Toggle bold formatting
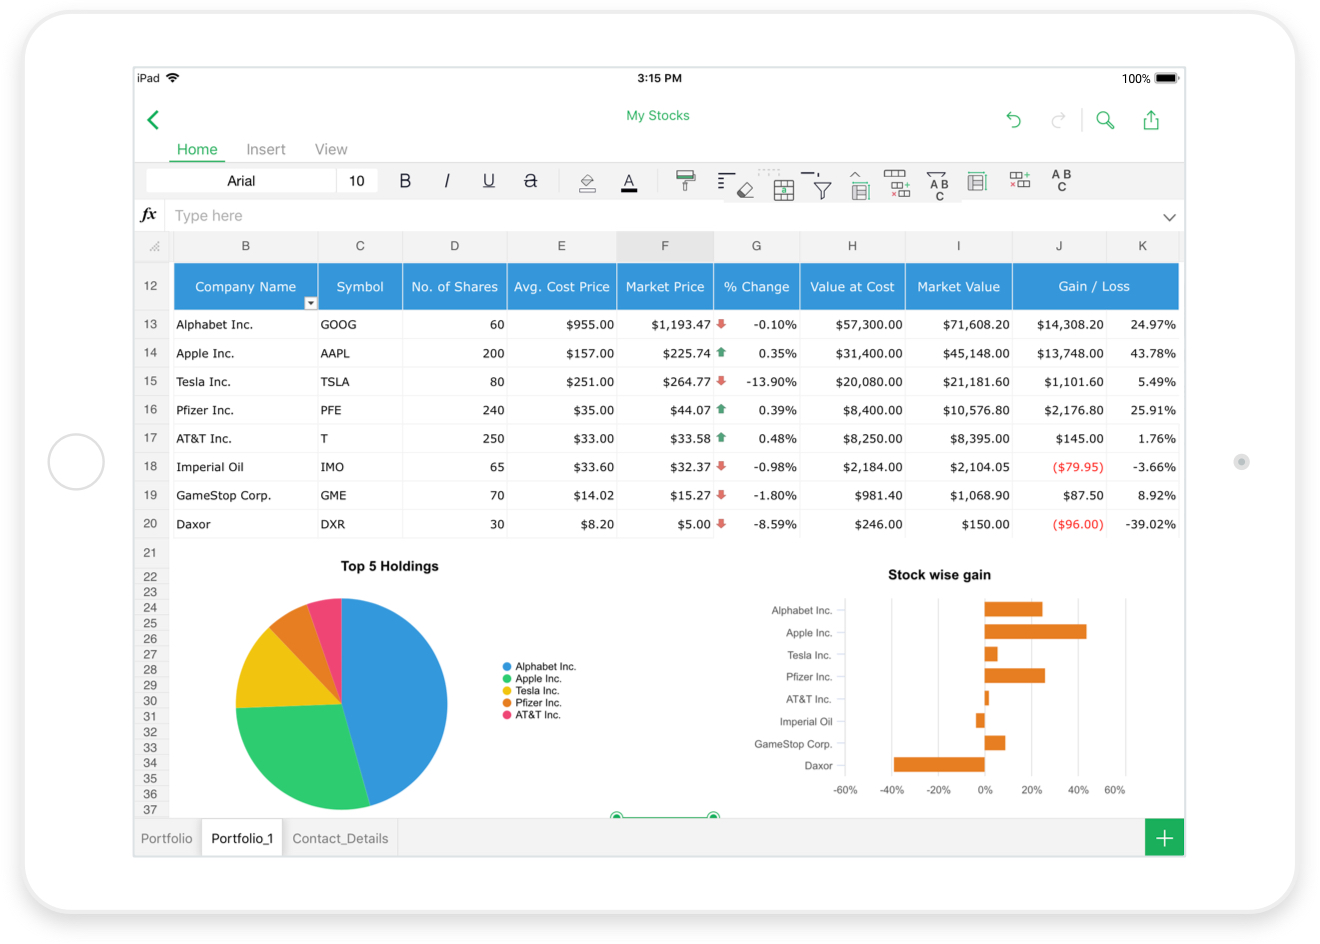Image resolution: width=1320 pixels, height=944 pixels. (x=405, y=181)
